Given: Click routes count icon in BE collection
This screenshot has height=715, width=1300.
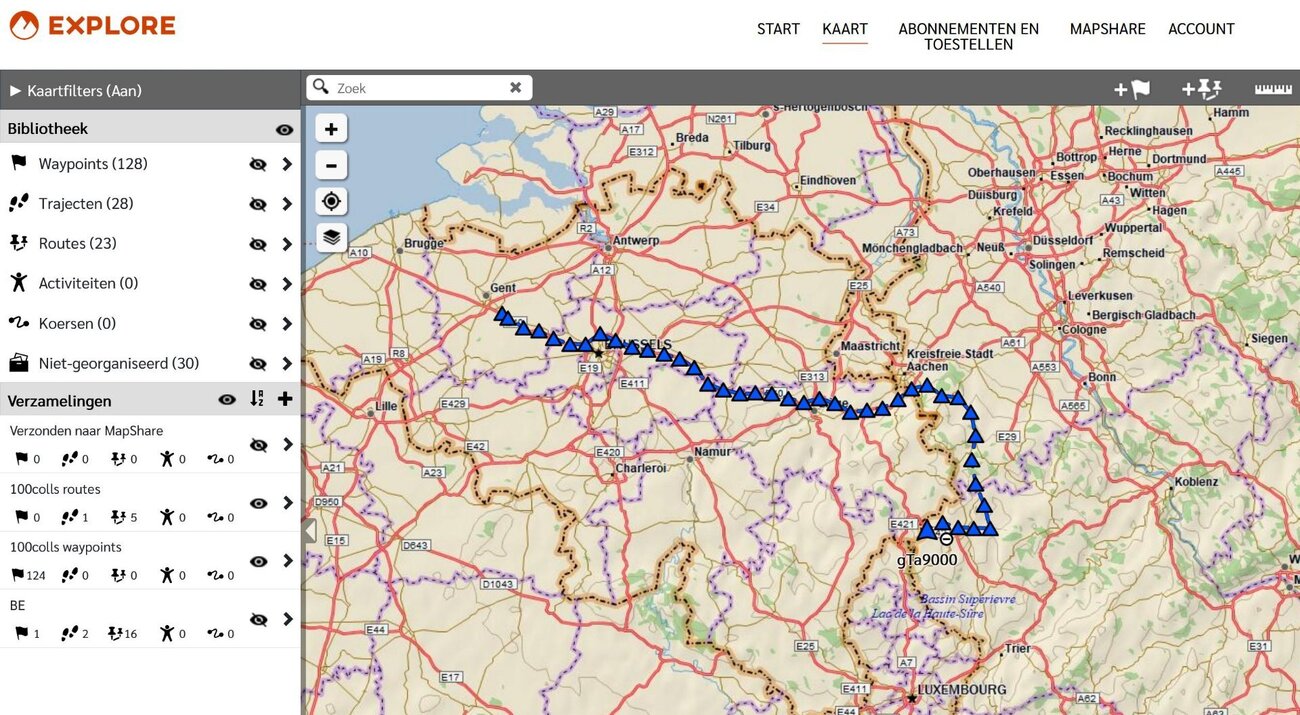Looking at the screenshot, I should click(x=115, y=633).
